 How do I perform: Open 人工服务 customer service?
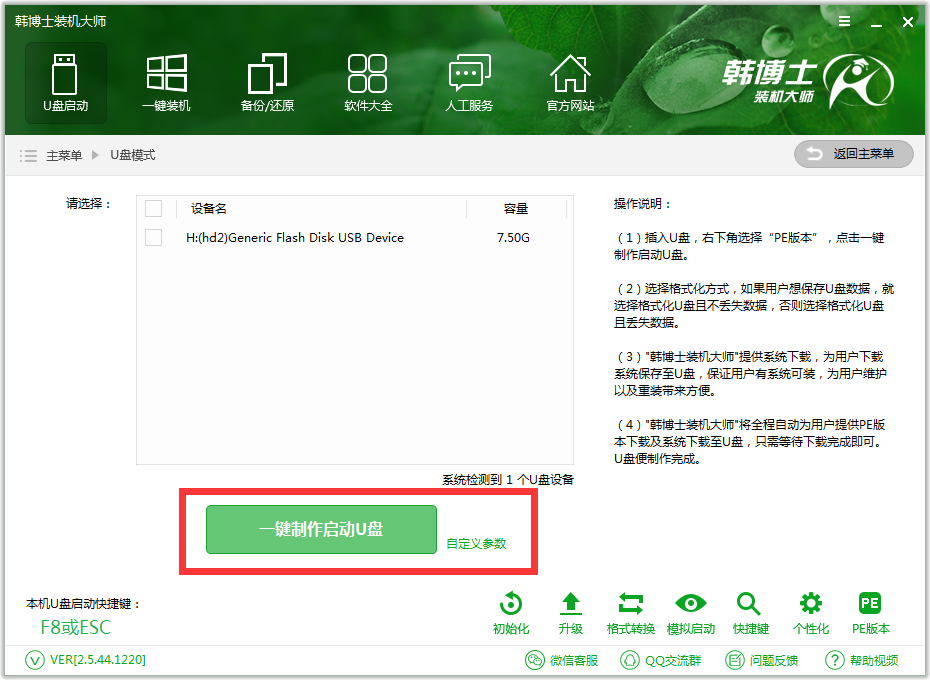tap(469, 82)
